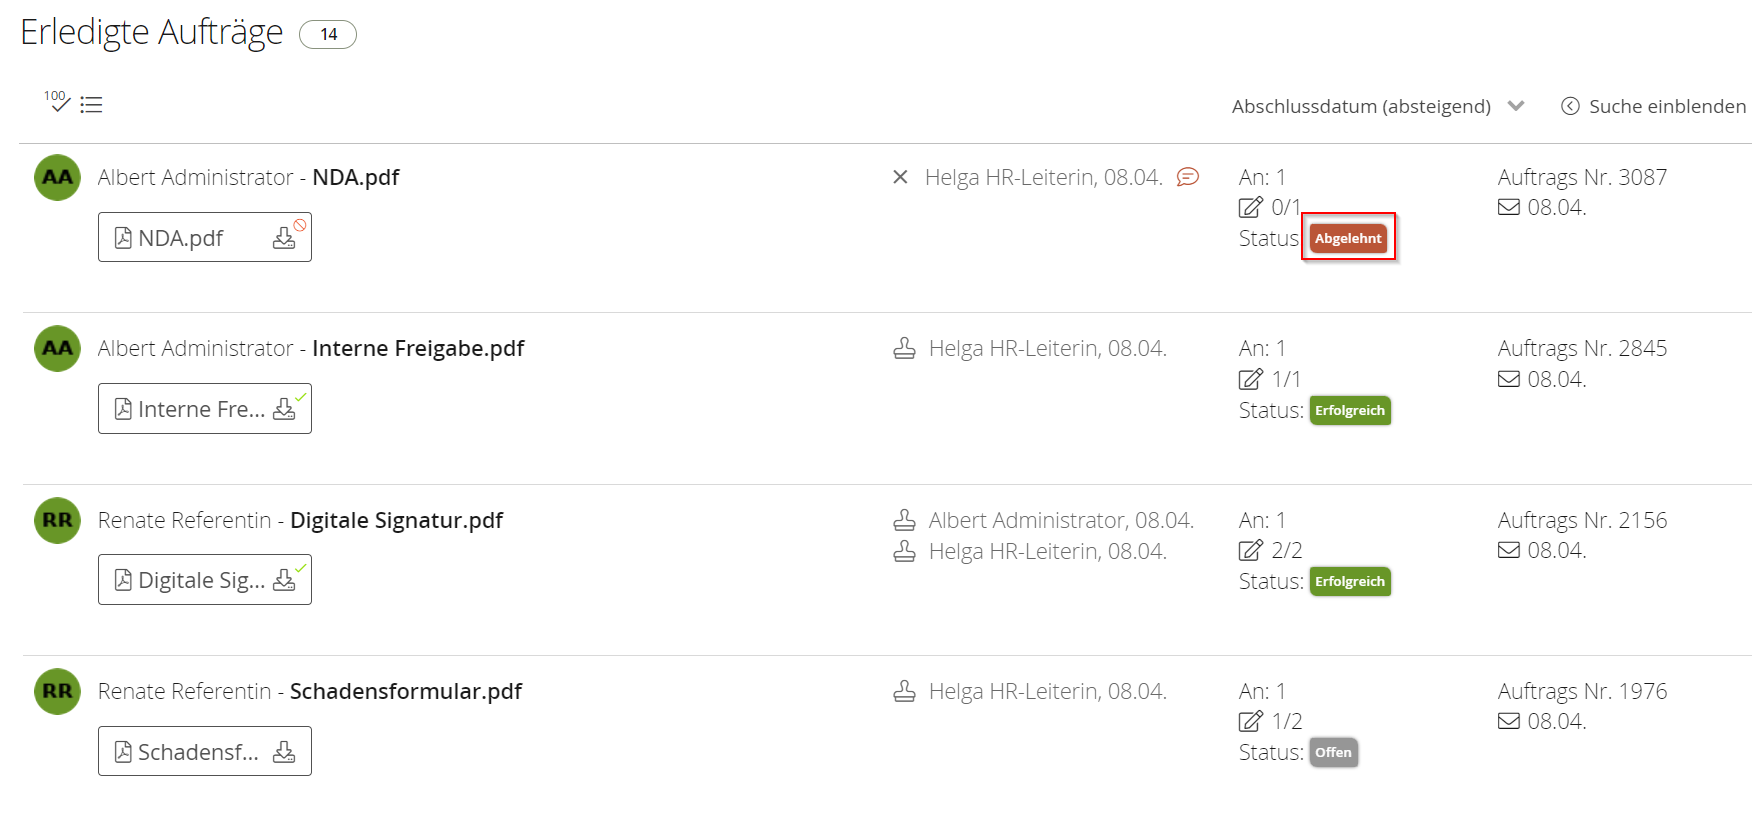Open the NDA.pdf file button
This screenshot has width=1752, height=817.
click(x=181, y=238)
